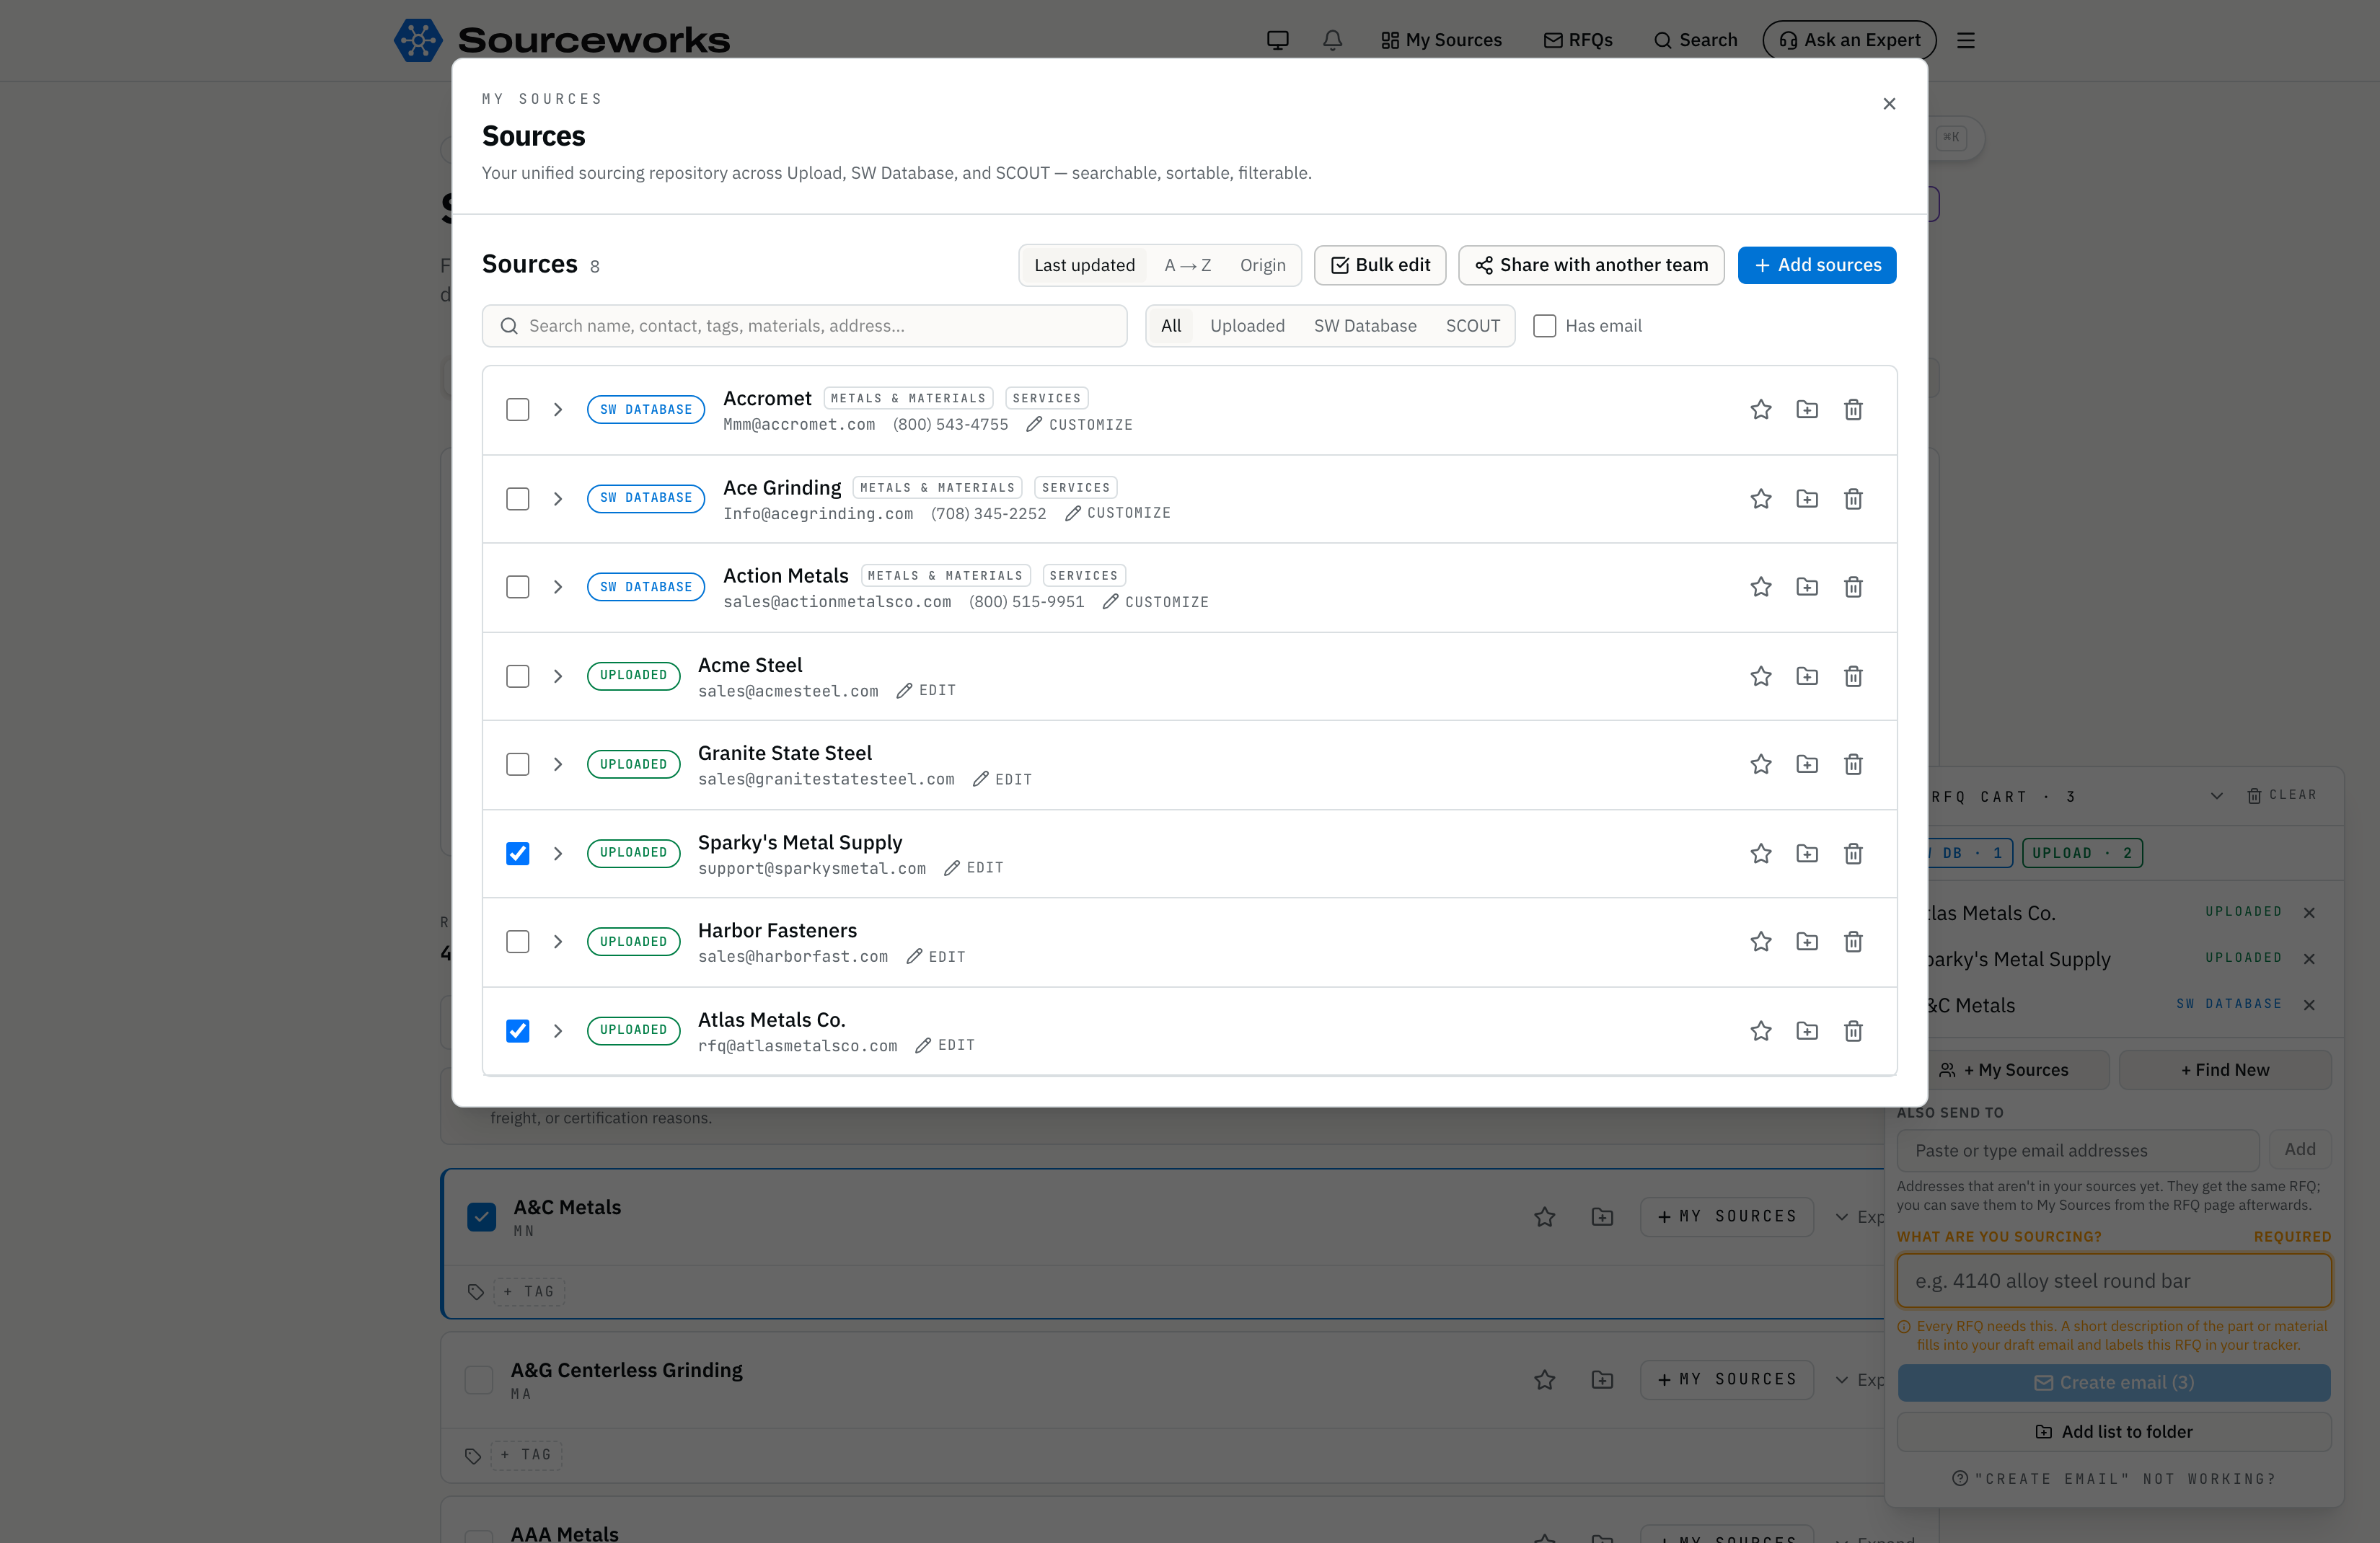Delete the Acme Steel source
Image resolution: width=2380 pixels, height=1543 pixels.
click(1853, 677)
